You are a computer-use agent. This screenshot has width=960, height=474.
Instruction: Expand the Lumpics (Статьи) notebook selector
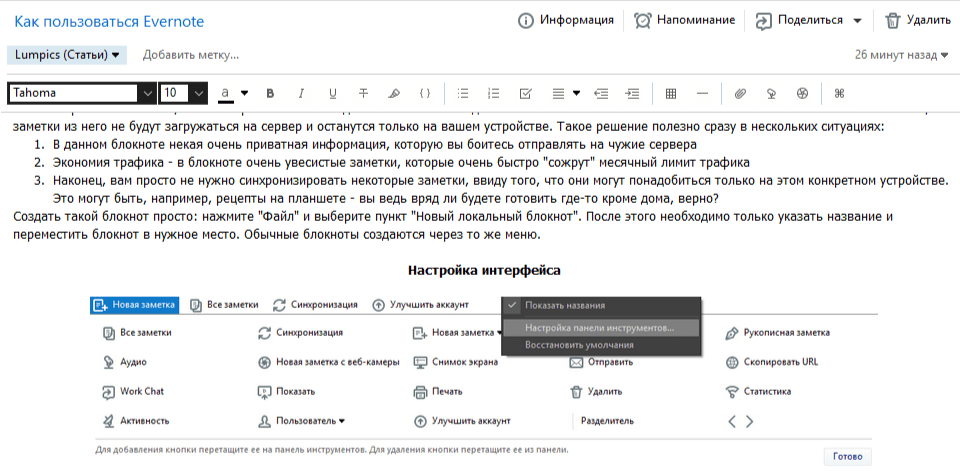68,55
